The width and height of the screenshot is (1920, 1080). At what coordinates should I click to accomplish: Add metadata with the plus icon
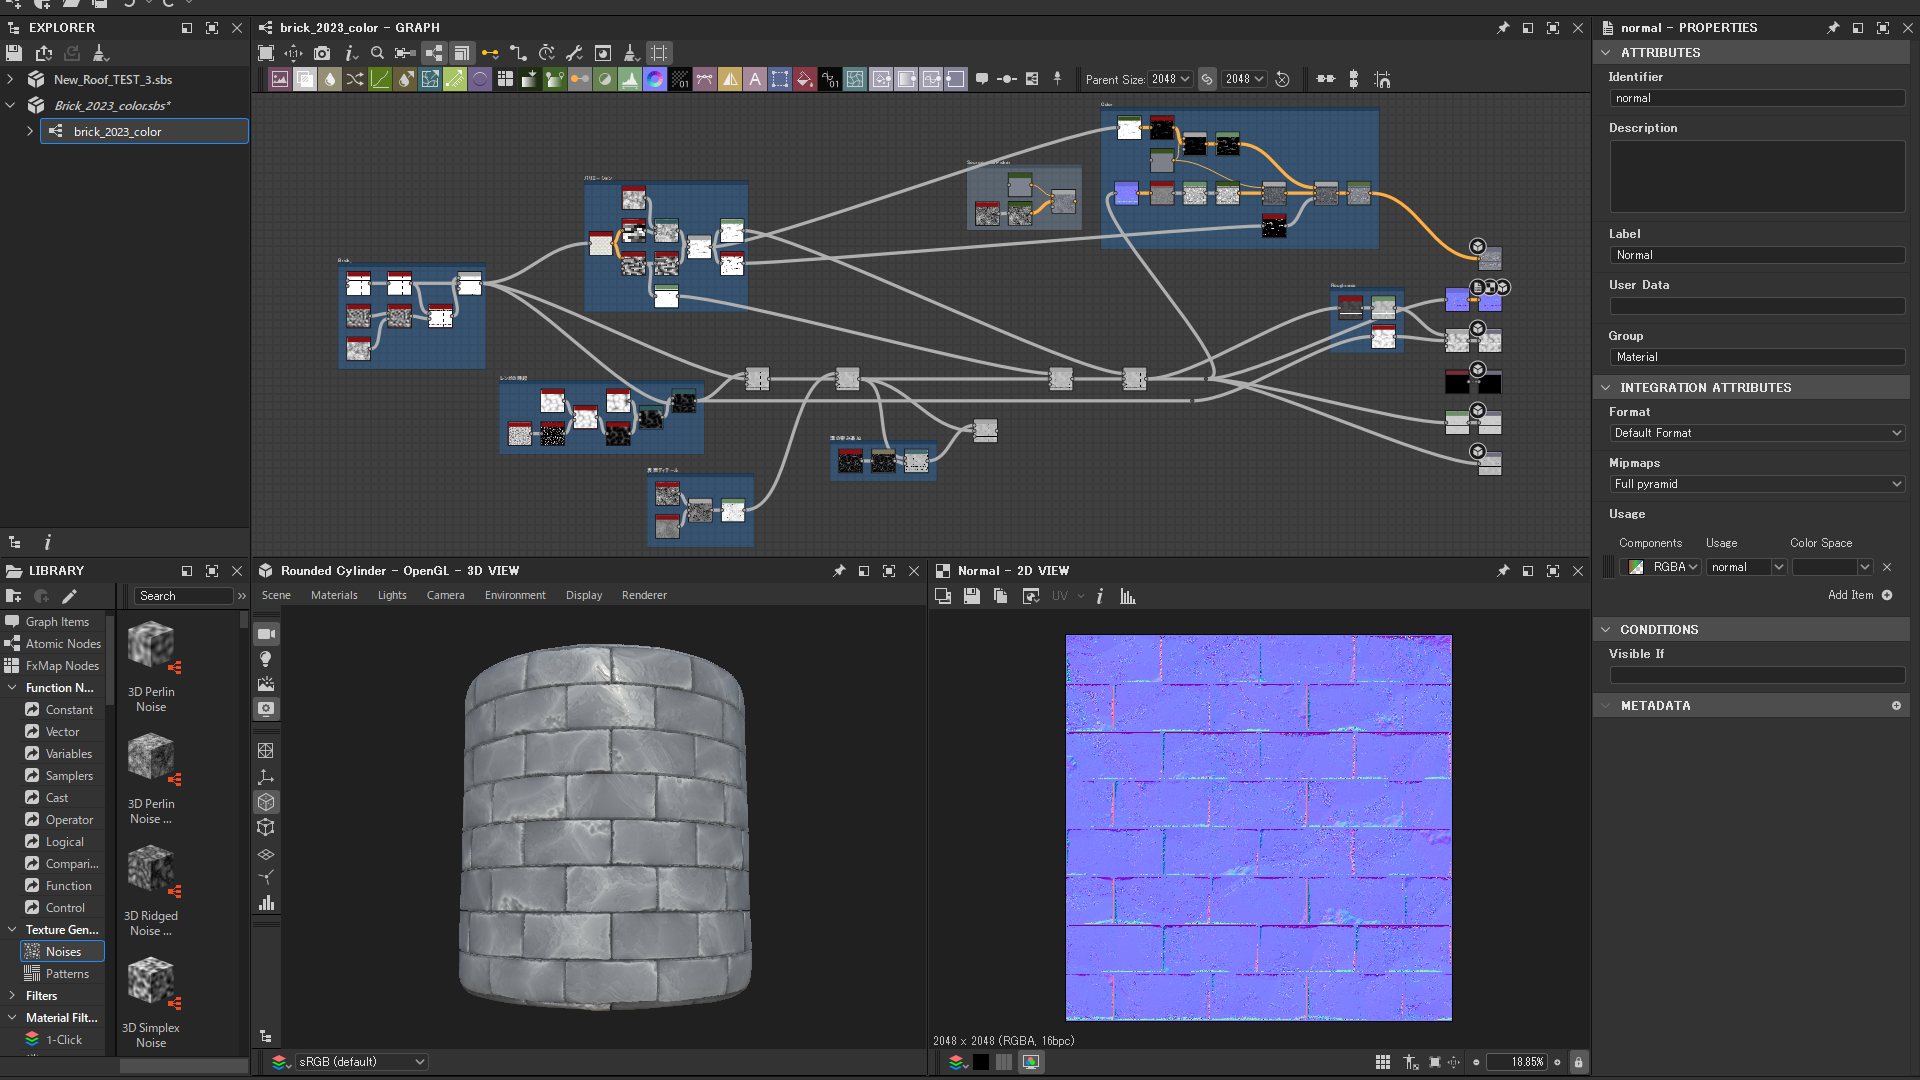pos(1896,706)
